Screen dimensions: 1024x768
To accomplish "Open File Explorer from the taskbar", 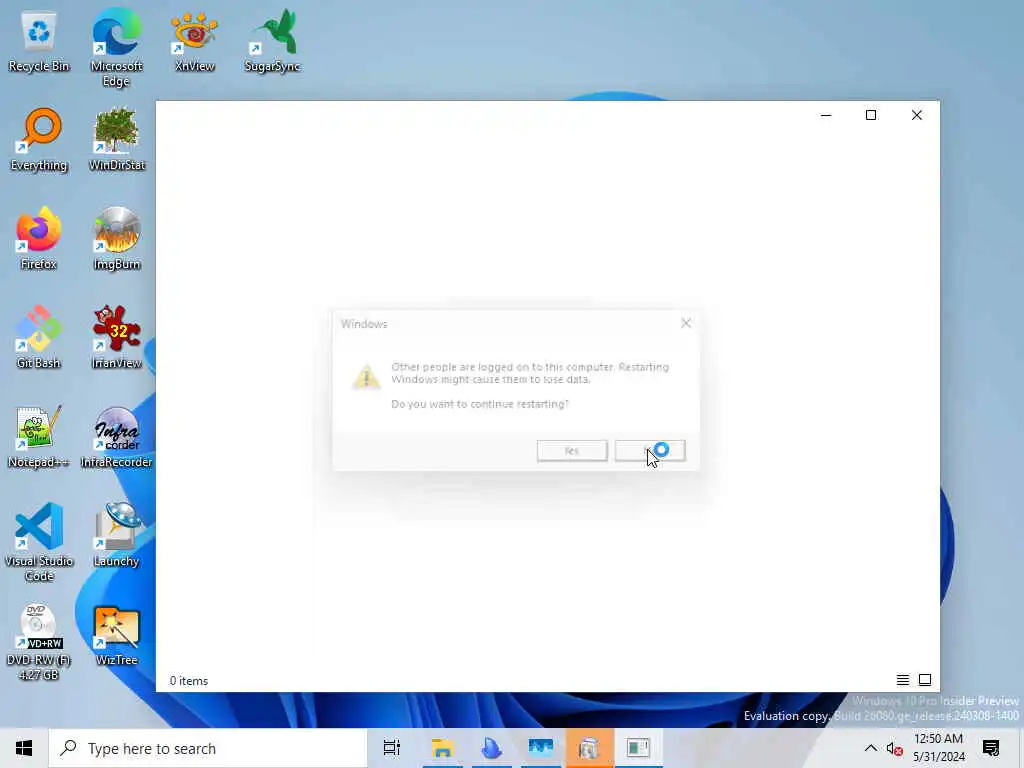I will tap(442, 748).
